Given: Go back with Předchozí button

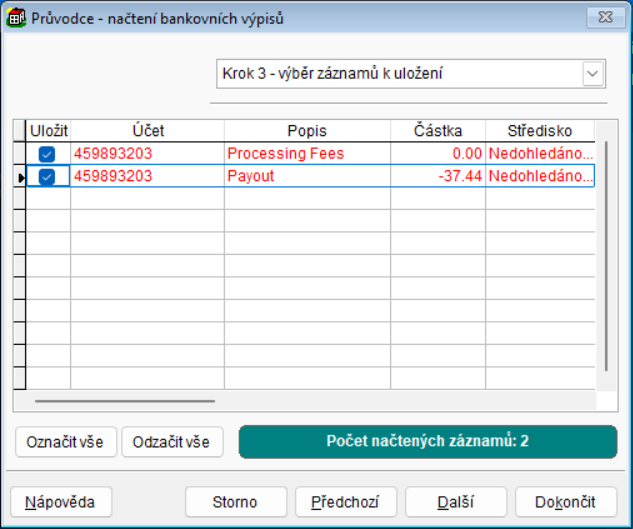Looking at the screenshot, I should (346, 502).
